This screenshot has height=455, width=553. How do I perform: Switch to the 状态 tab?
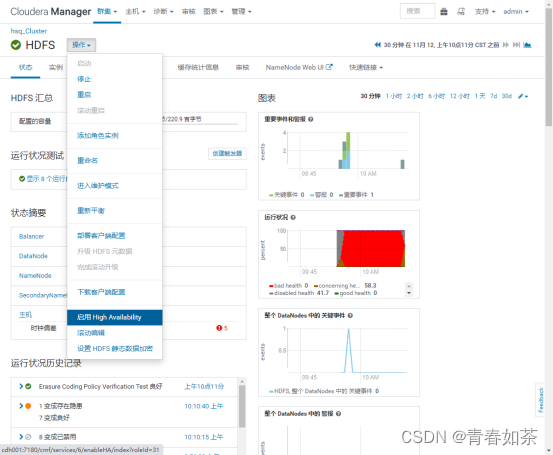click(x=25, y=67)
